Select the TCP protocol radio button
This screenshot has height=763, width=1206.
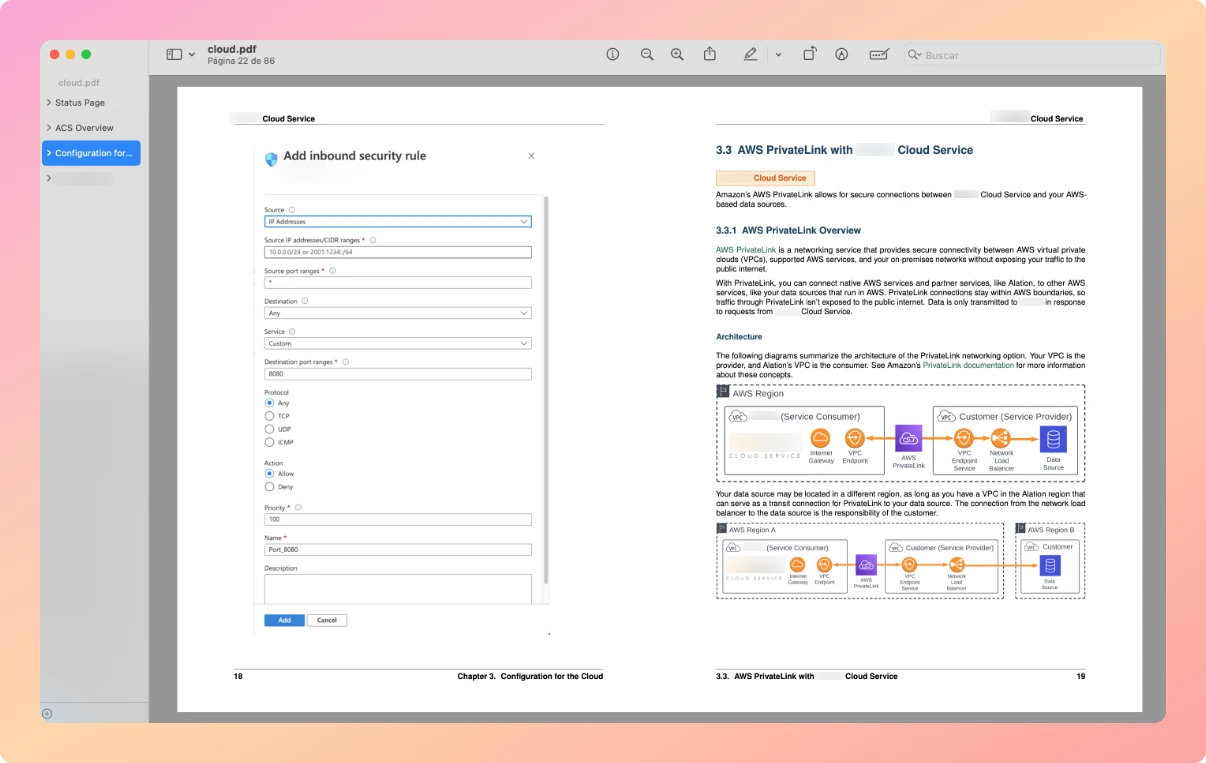(x=269, y=416)
